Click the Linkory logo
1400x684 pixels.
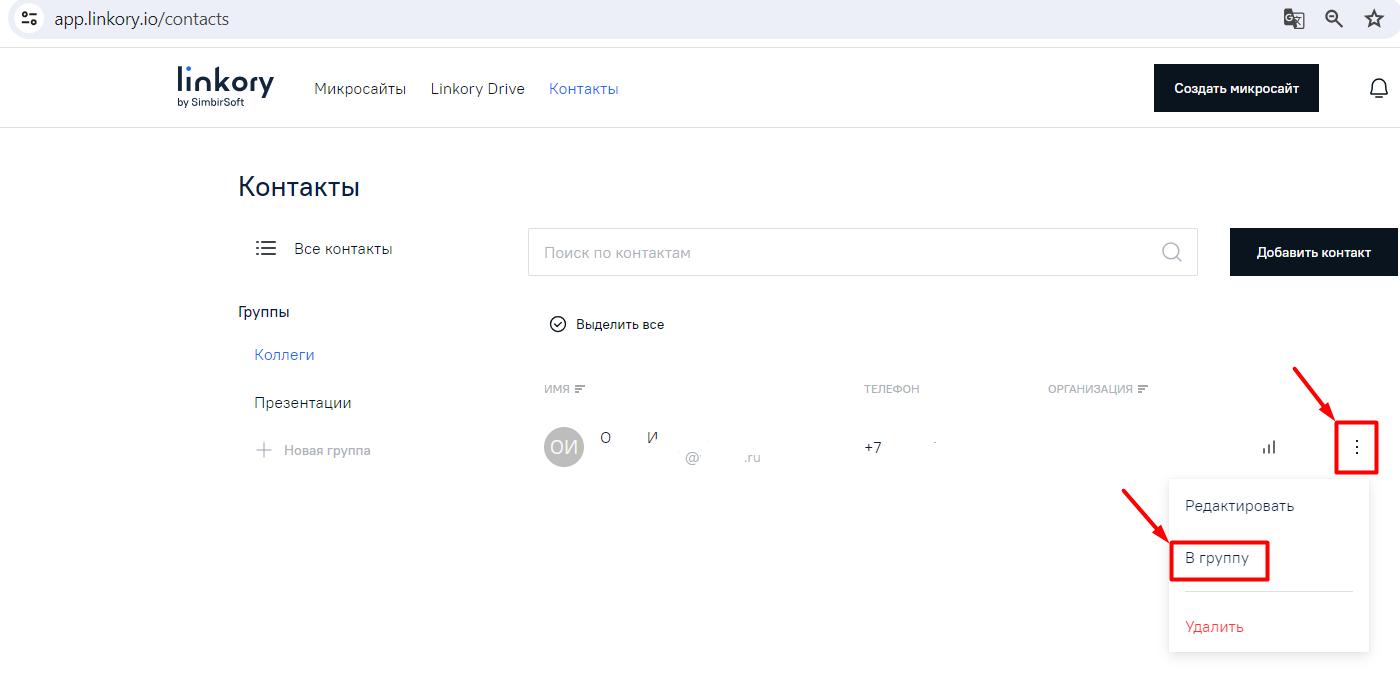[x=225, y=87]
